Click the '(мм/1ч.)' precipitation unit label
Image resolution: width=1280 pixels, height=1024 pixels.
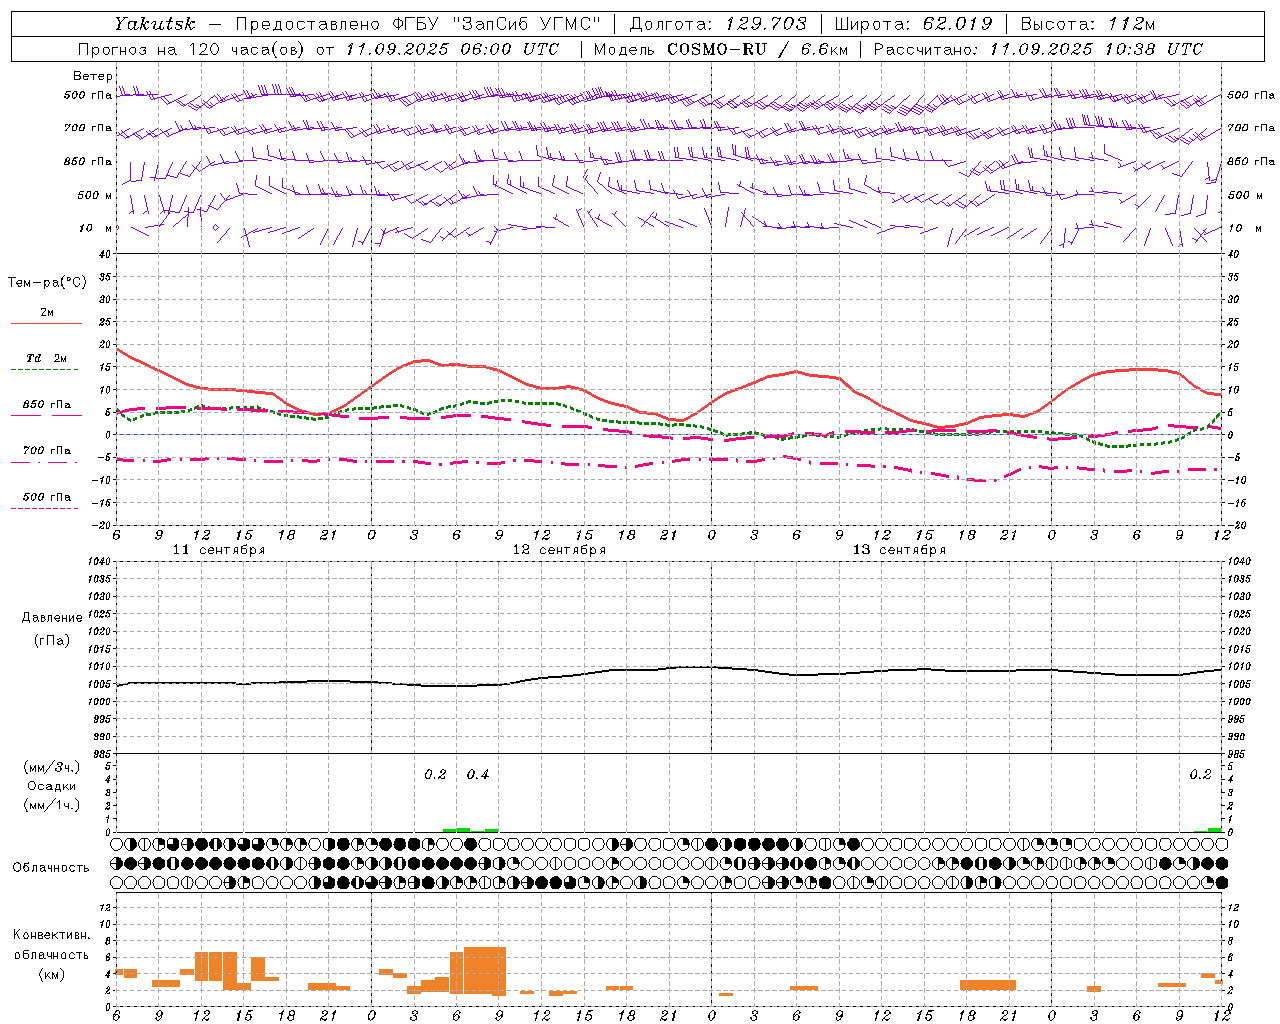[x=52, y=805]
